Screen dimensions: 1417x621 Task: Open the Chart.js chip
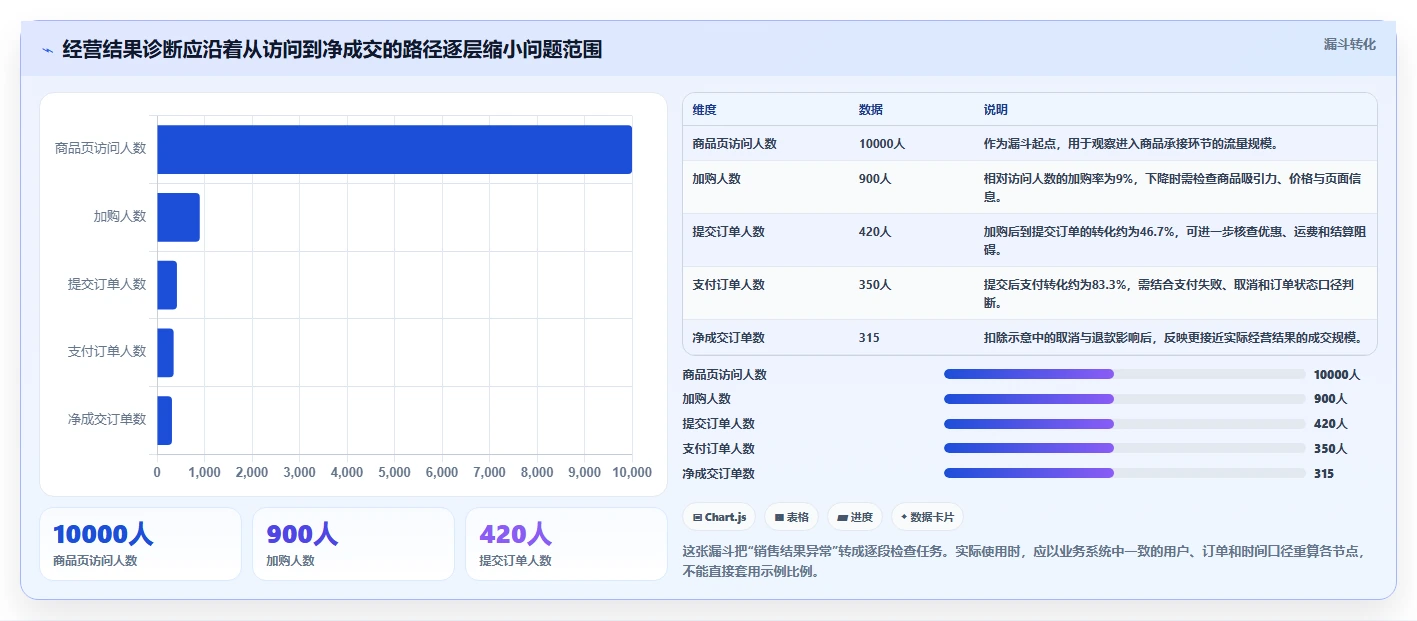[x=720, y=517]
